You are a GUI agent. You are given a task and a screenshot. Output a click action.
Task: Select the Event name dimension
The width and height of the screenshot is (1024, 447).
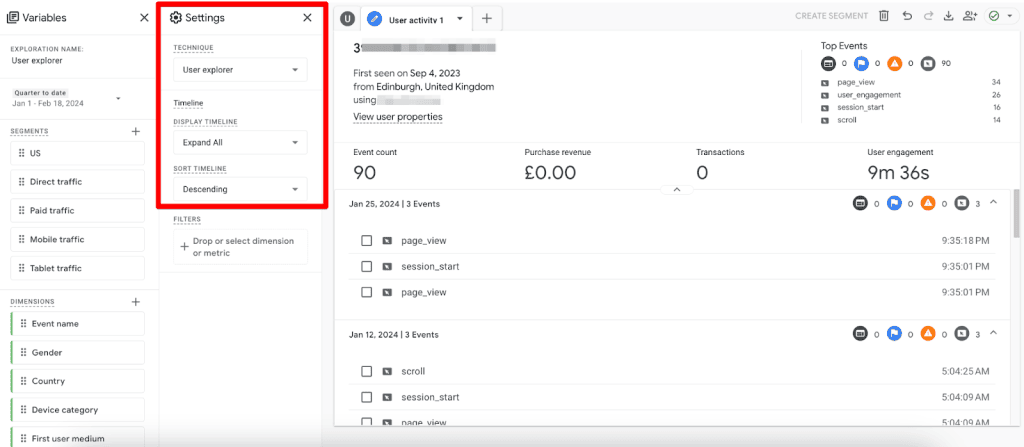coord(78,323)
